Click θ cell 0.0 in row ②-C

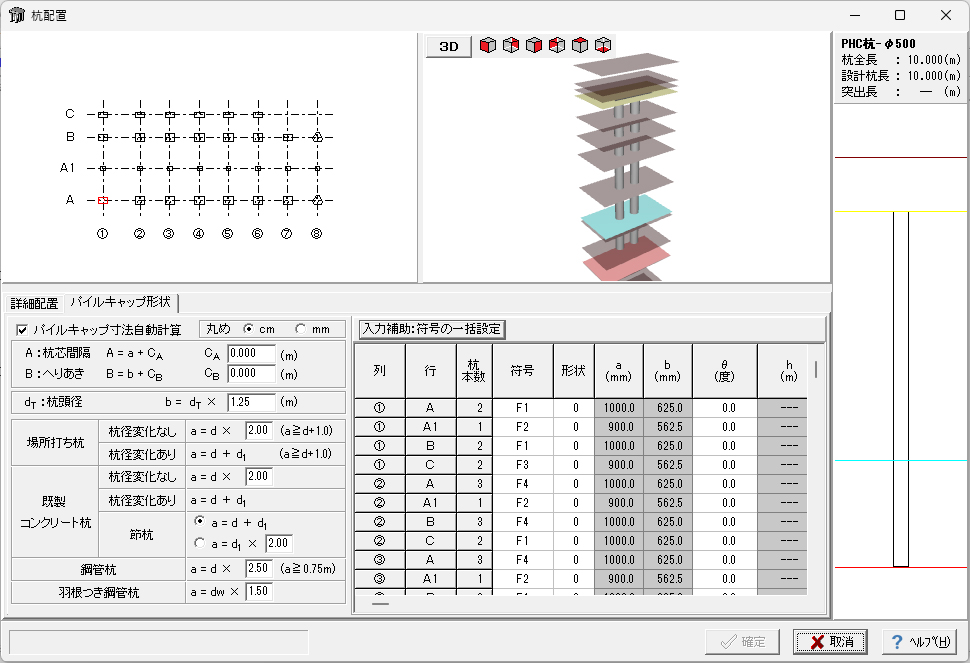point(724,541)
